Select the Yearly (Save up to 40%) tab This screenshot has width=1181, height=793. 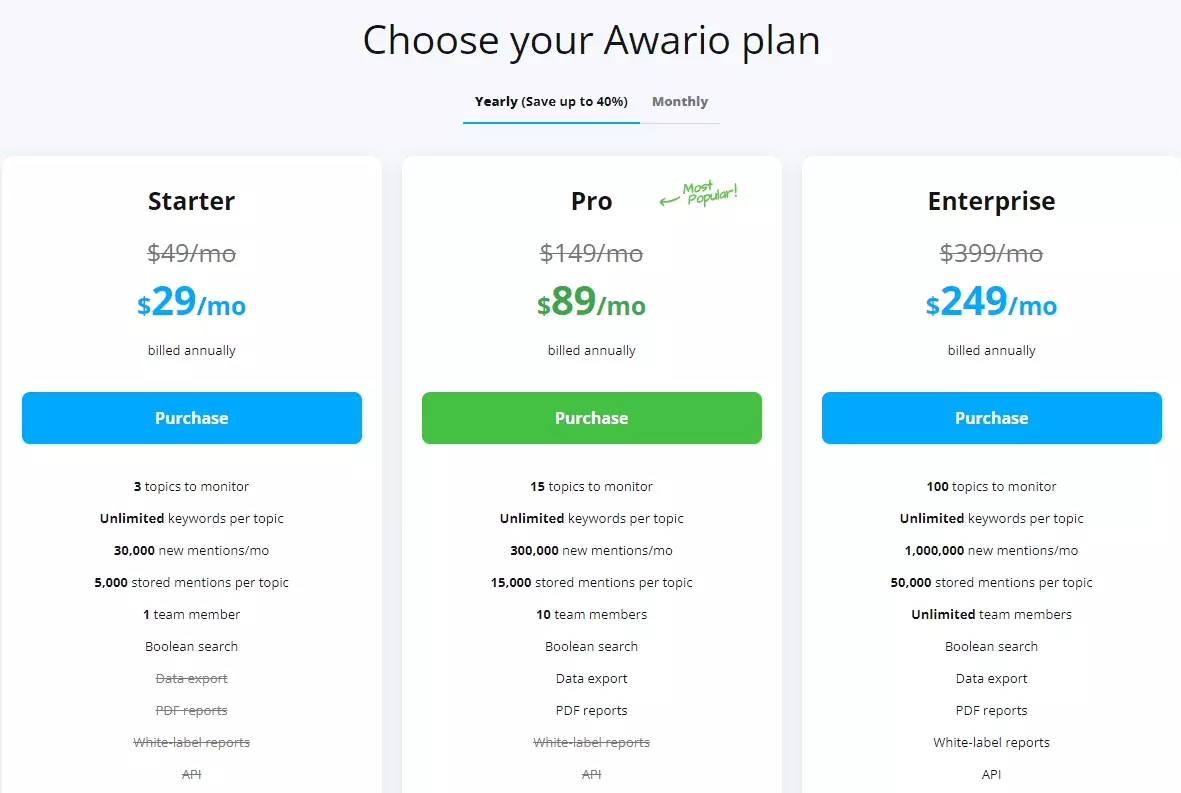(x=551, y=102)
